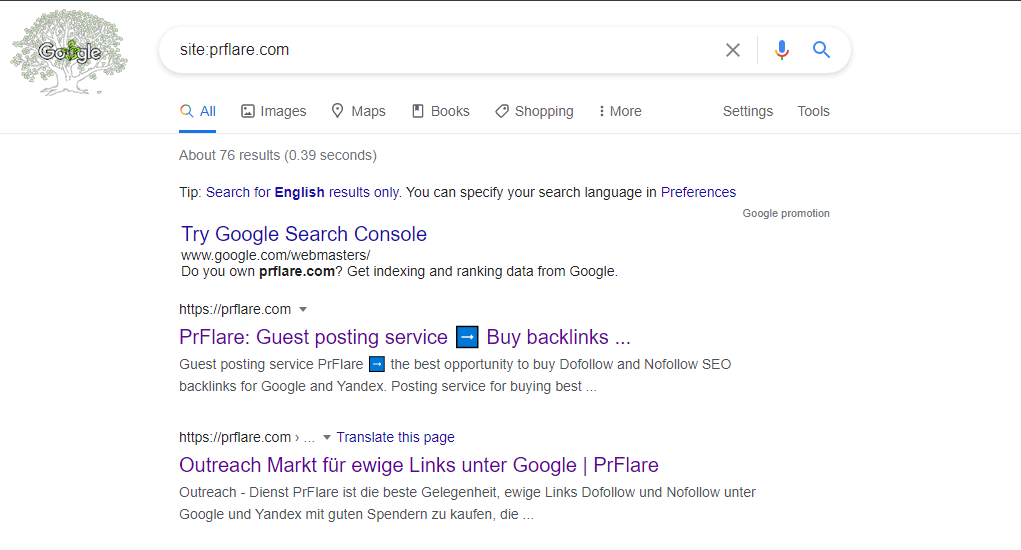Click the www.google.com/webmasters/ URL text

(x=275, y=255)
